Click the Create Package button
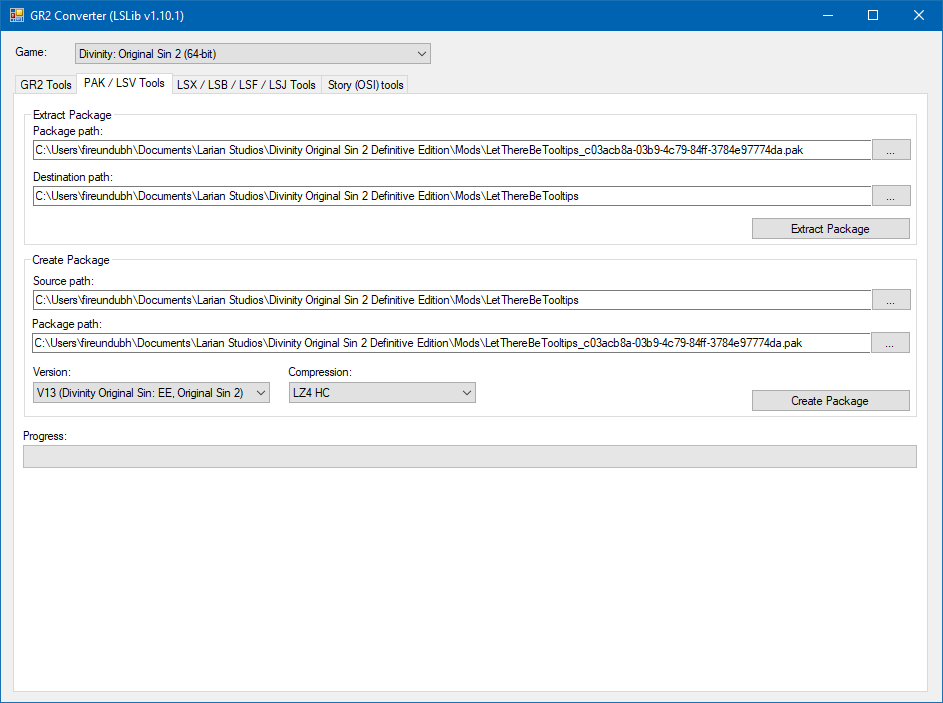 (x=830, y=401)
